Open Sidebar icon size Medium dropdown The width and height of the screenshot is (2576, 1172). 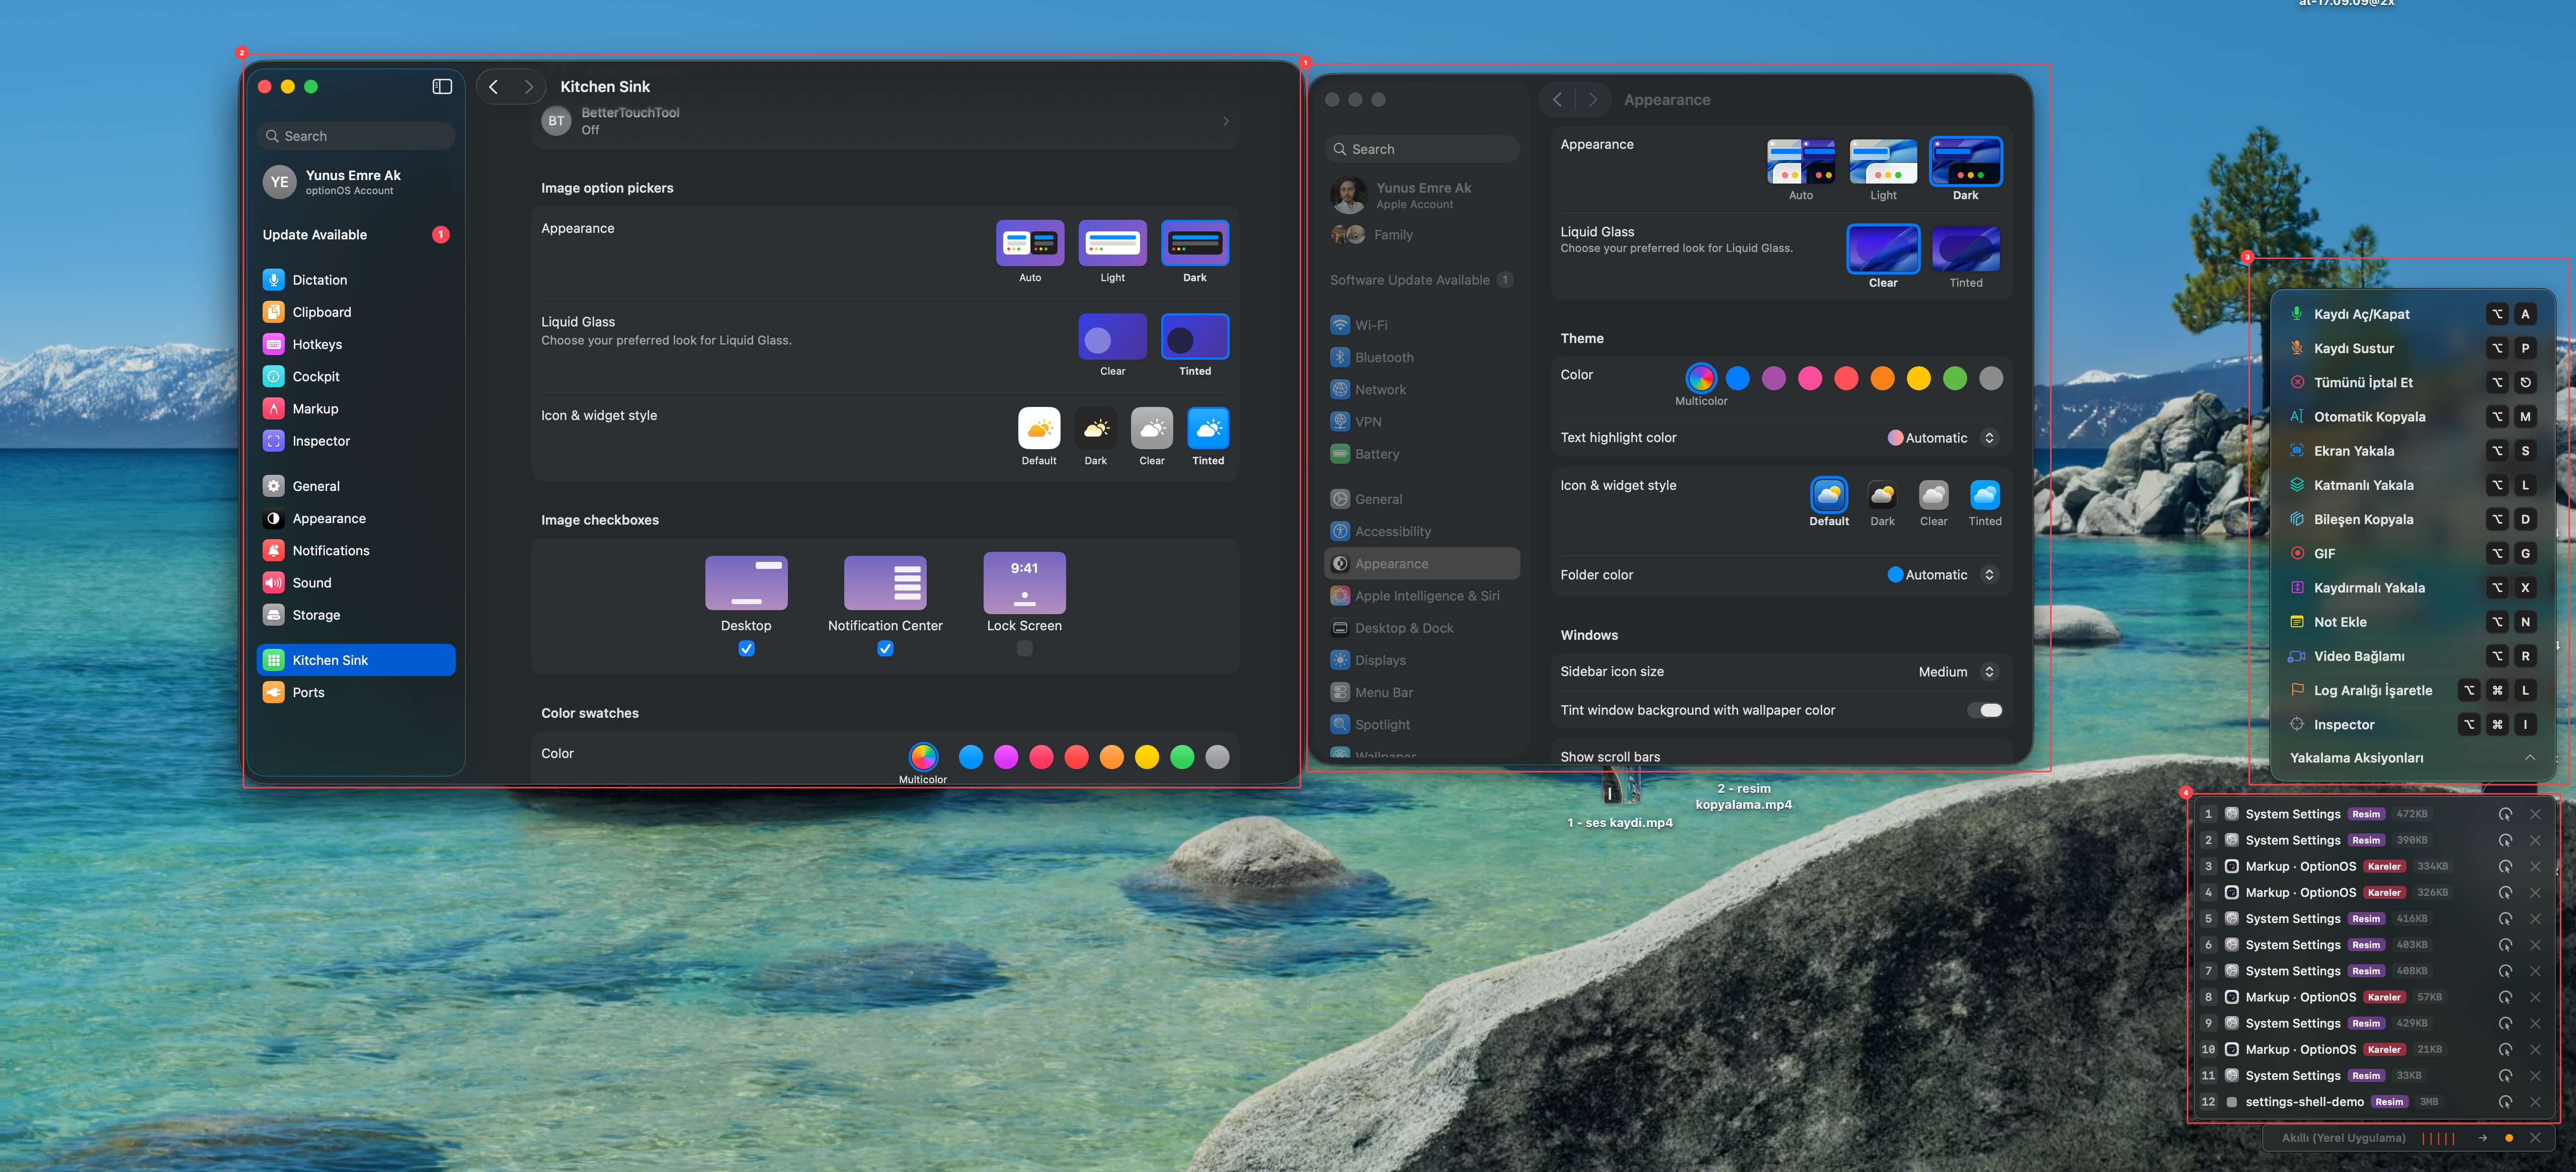pos(1956,671)
